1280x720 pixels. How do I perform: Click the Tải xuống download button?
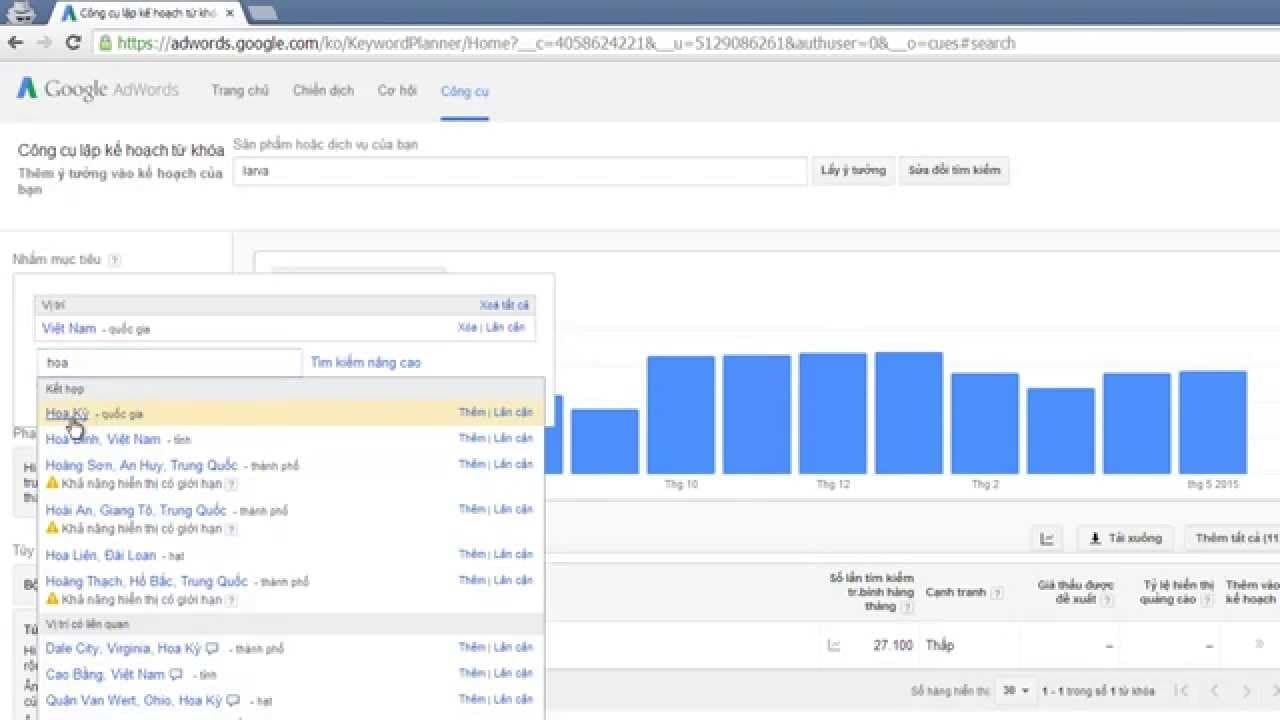(x=1125, y=539)
